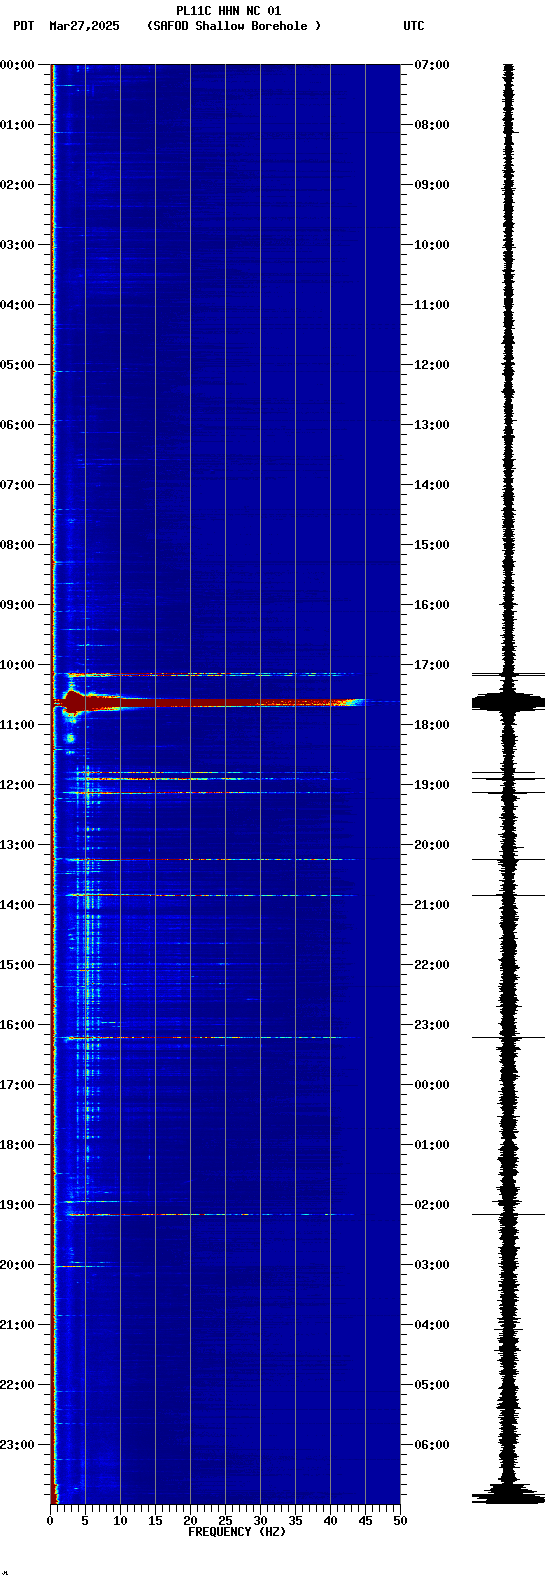Click the frequency axis value '15'

tap(155, 1521)
